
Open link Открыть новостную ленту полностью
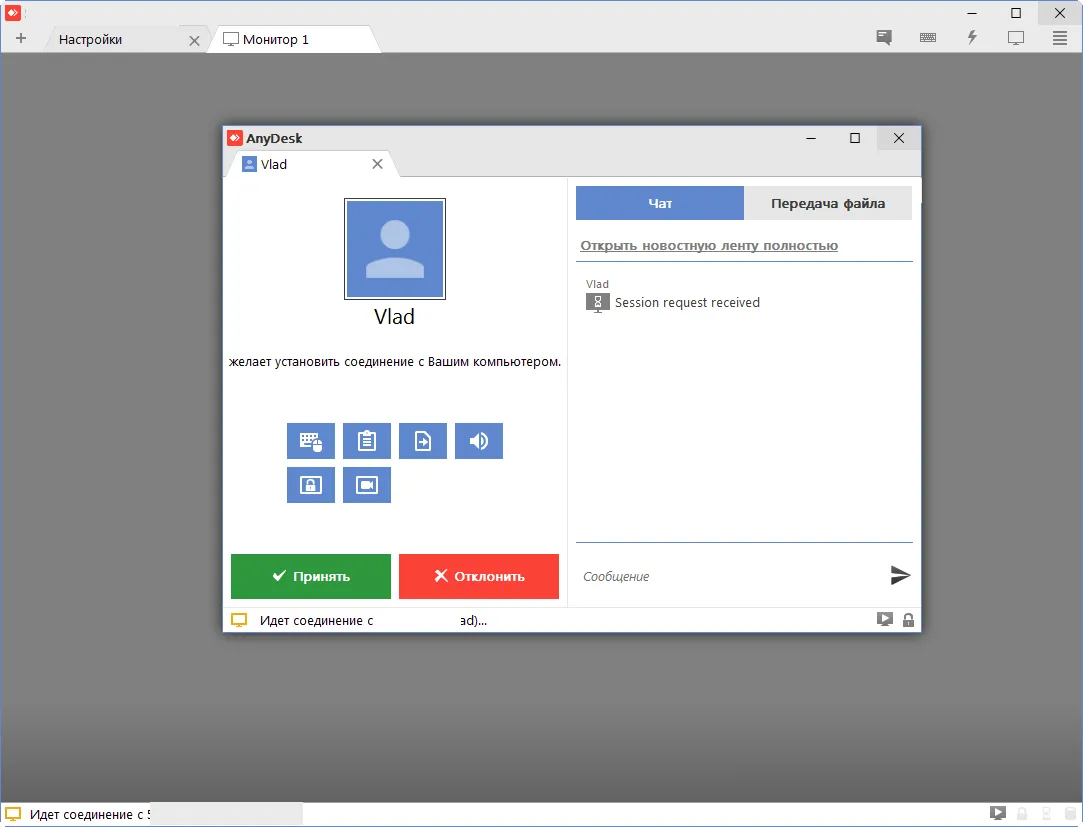point(709,245)
